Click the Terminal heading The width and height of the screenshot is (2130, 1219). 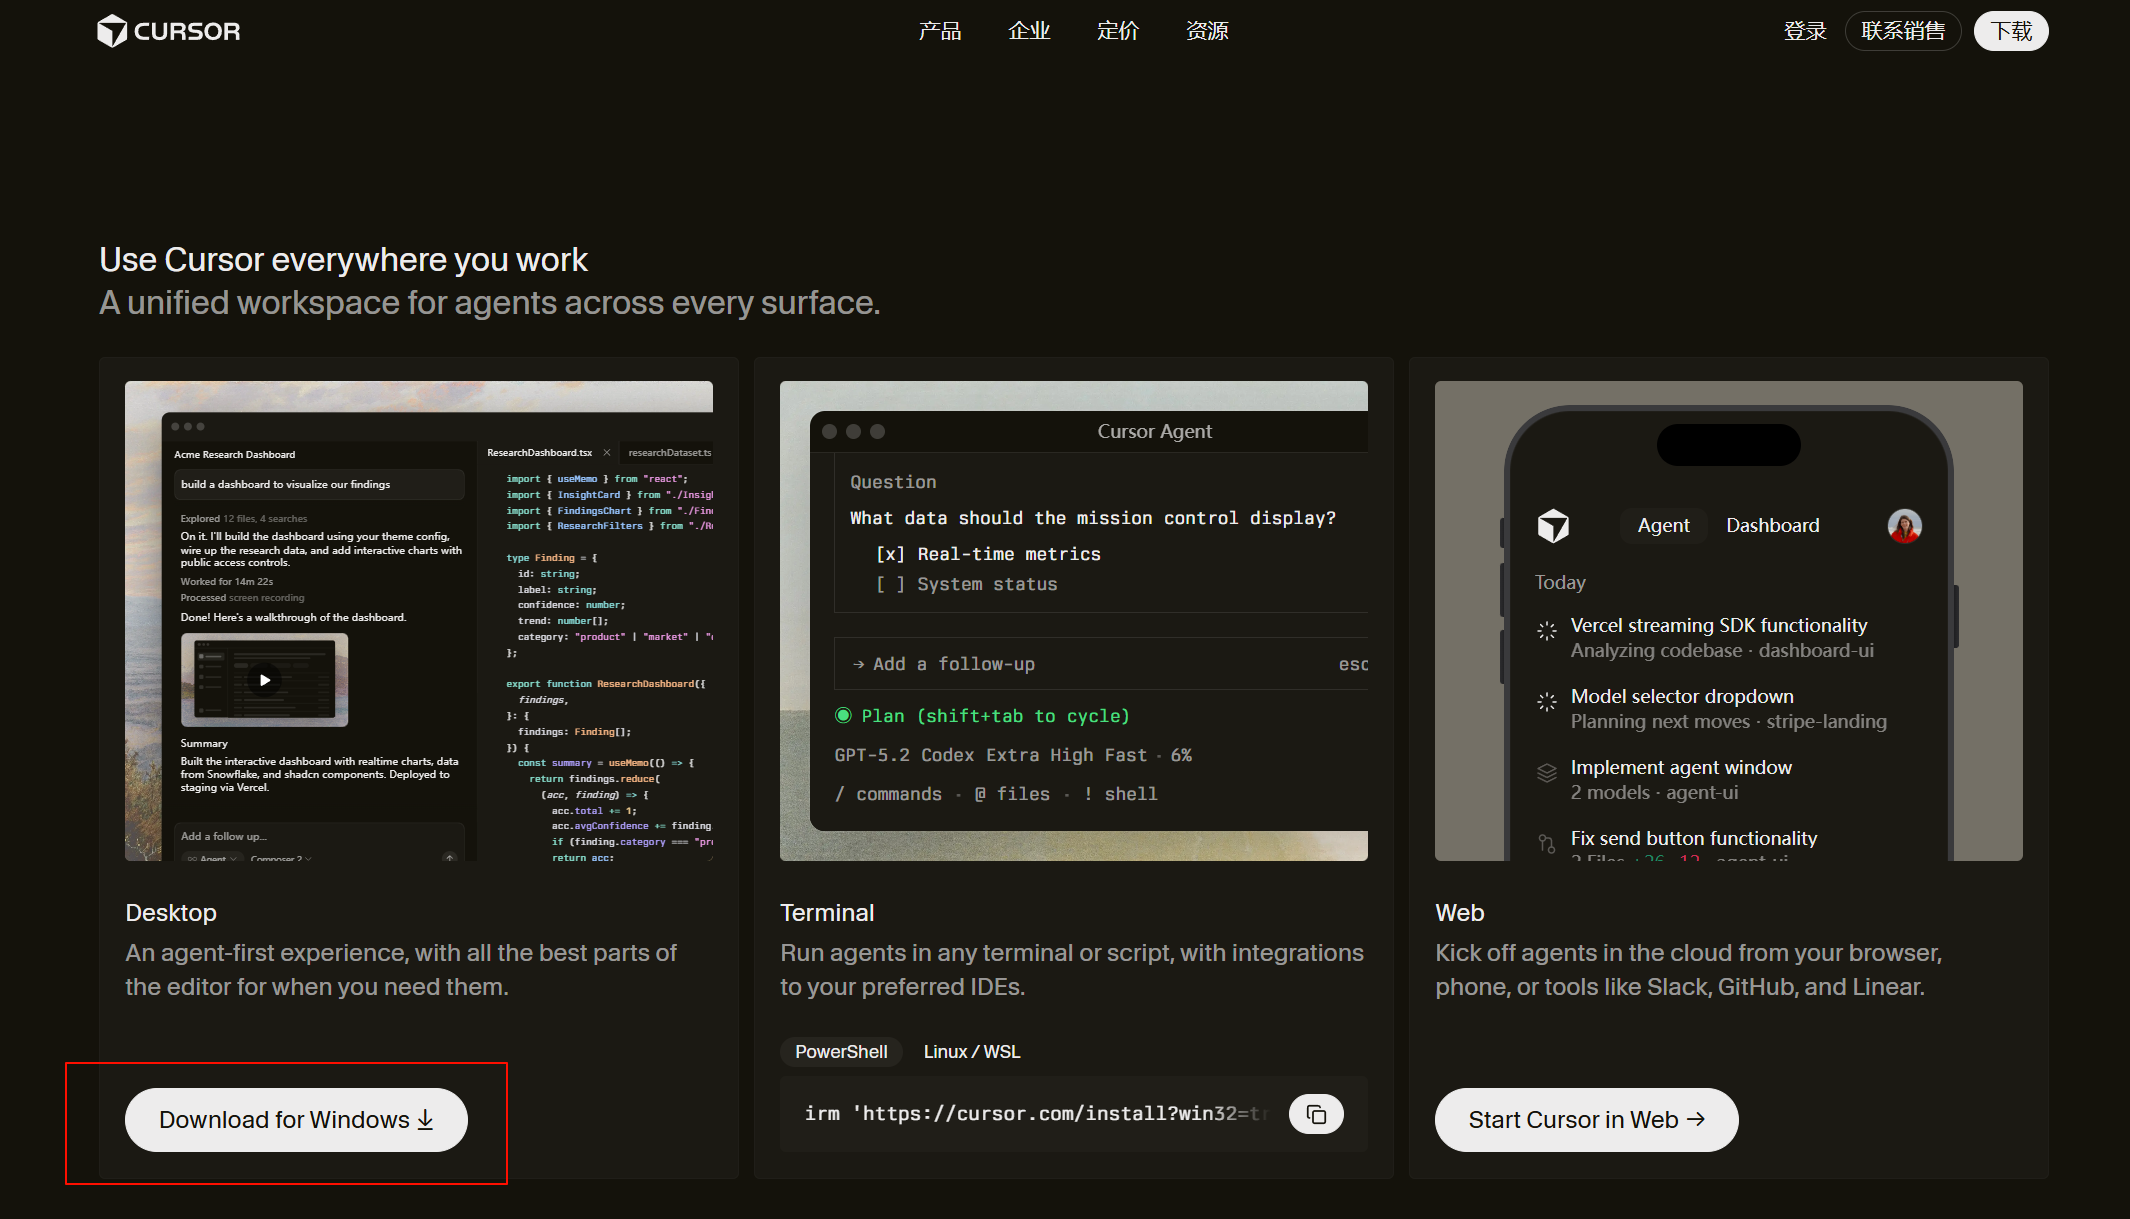coord(827,913)
